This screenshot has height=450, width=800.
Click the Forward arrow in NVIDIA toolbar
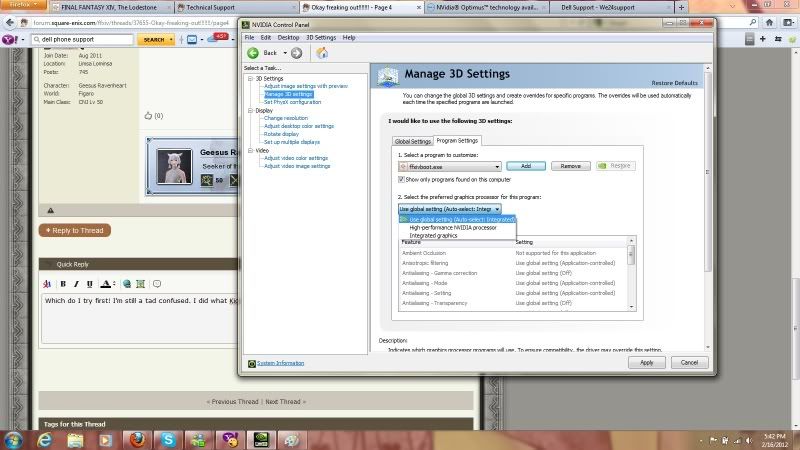pyautogui.click(x=296, y=53)
